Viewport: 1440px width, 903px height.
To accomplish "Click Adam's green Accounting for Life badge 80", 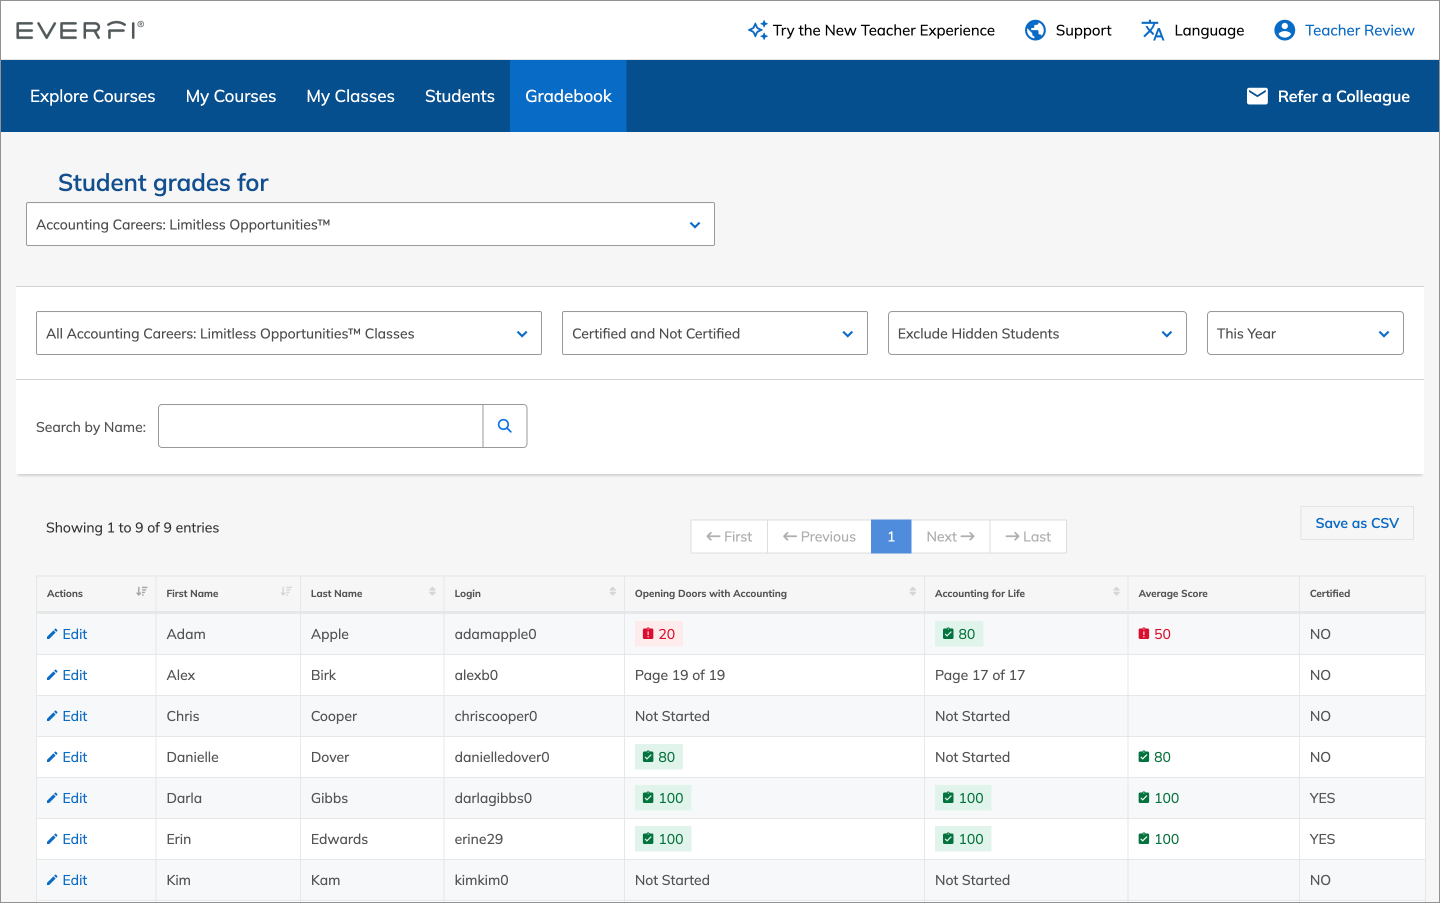I will pyautogui.click(x=959, y=634).
